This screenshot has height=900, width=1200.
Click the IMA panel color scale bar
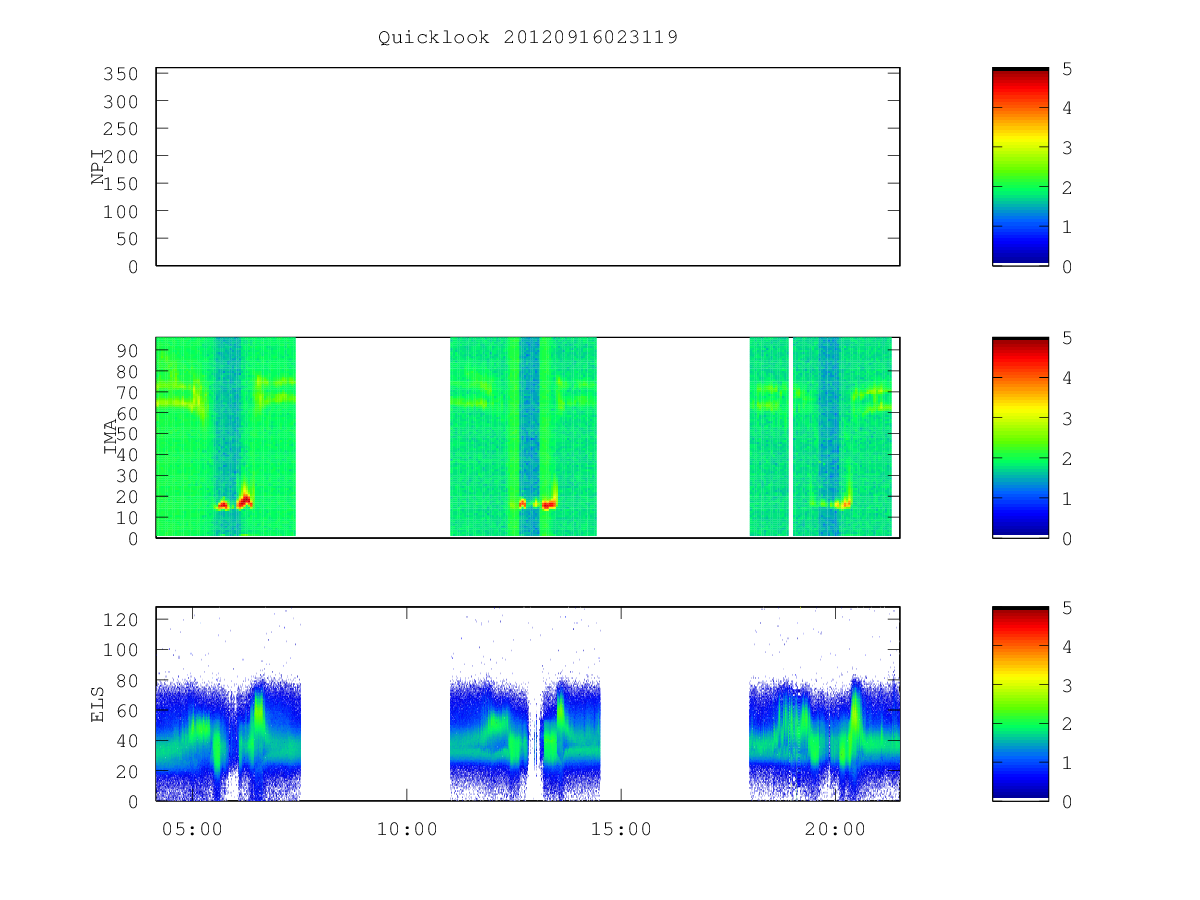coord(1020,438)
